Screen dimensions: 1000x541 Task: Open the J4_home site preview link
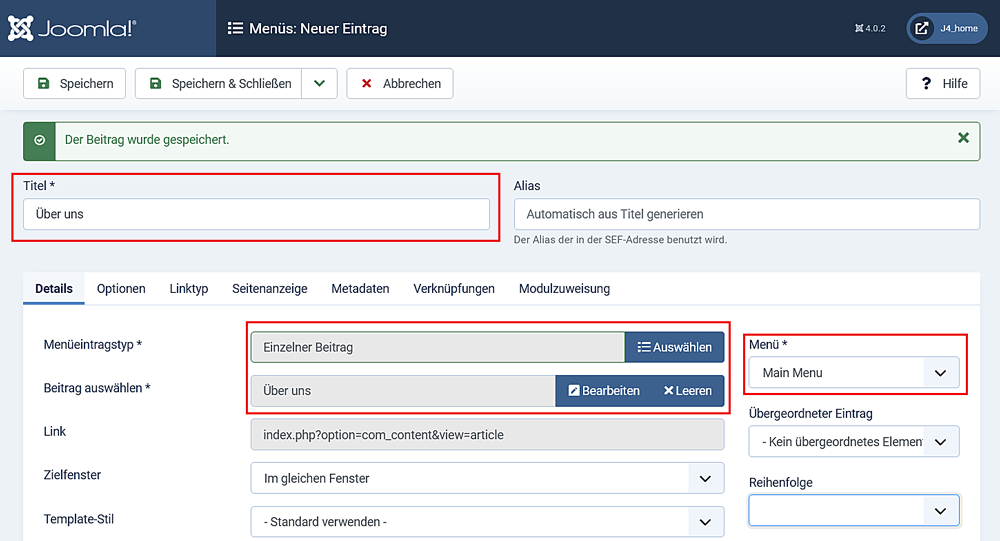pos(947,29)
